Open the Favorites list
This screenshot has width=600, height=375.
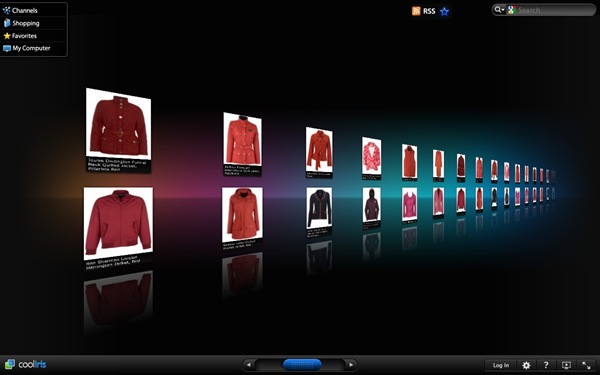coord(34,36)
